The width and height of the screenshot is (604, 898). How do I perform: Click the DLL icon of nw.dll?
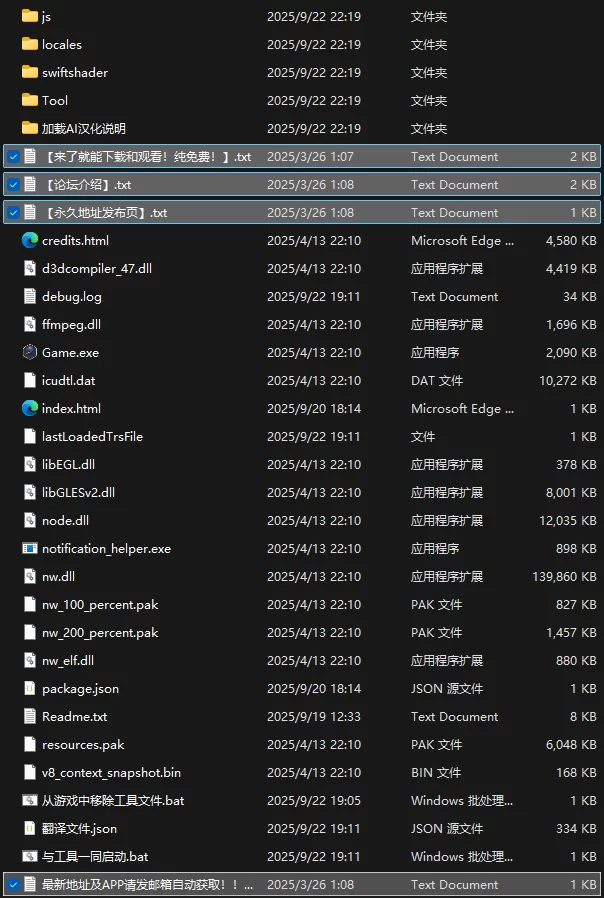(x=30, y=577)
